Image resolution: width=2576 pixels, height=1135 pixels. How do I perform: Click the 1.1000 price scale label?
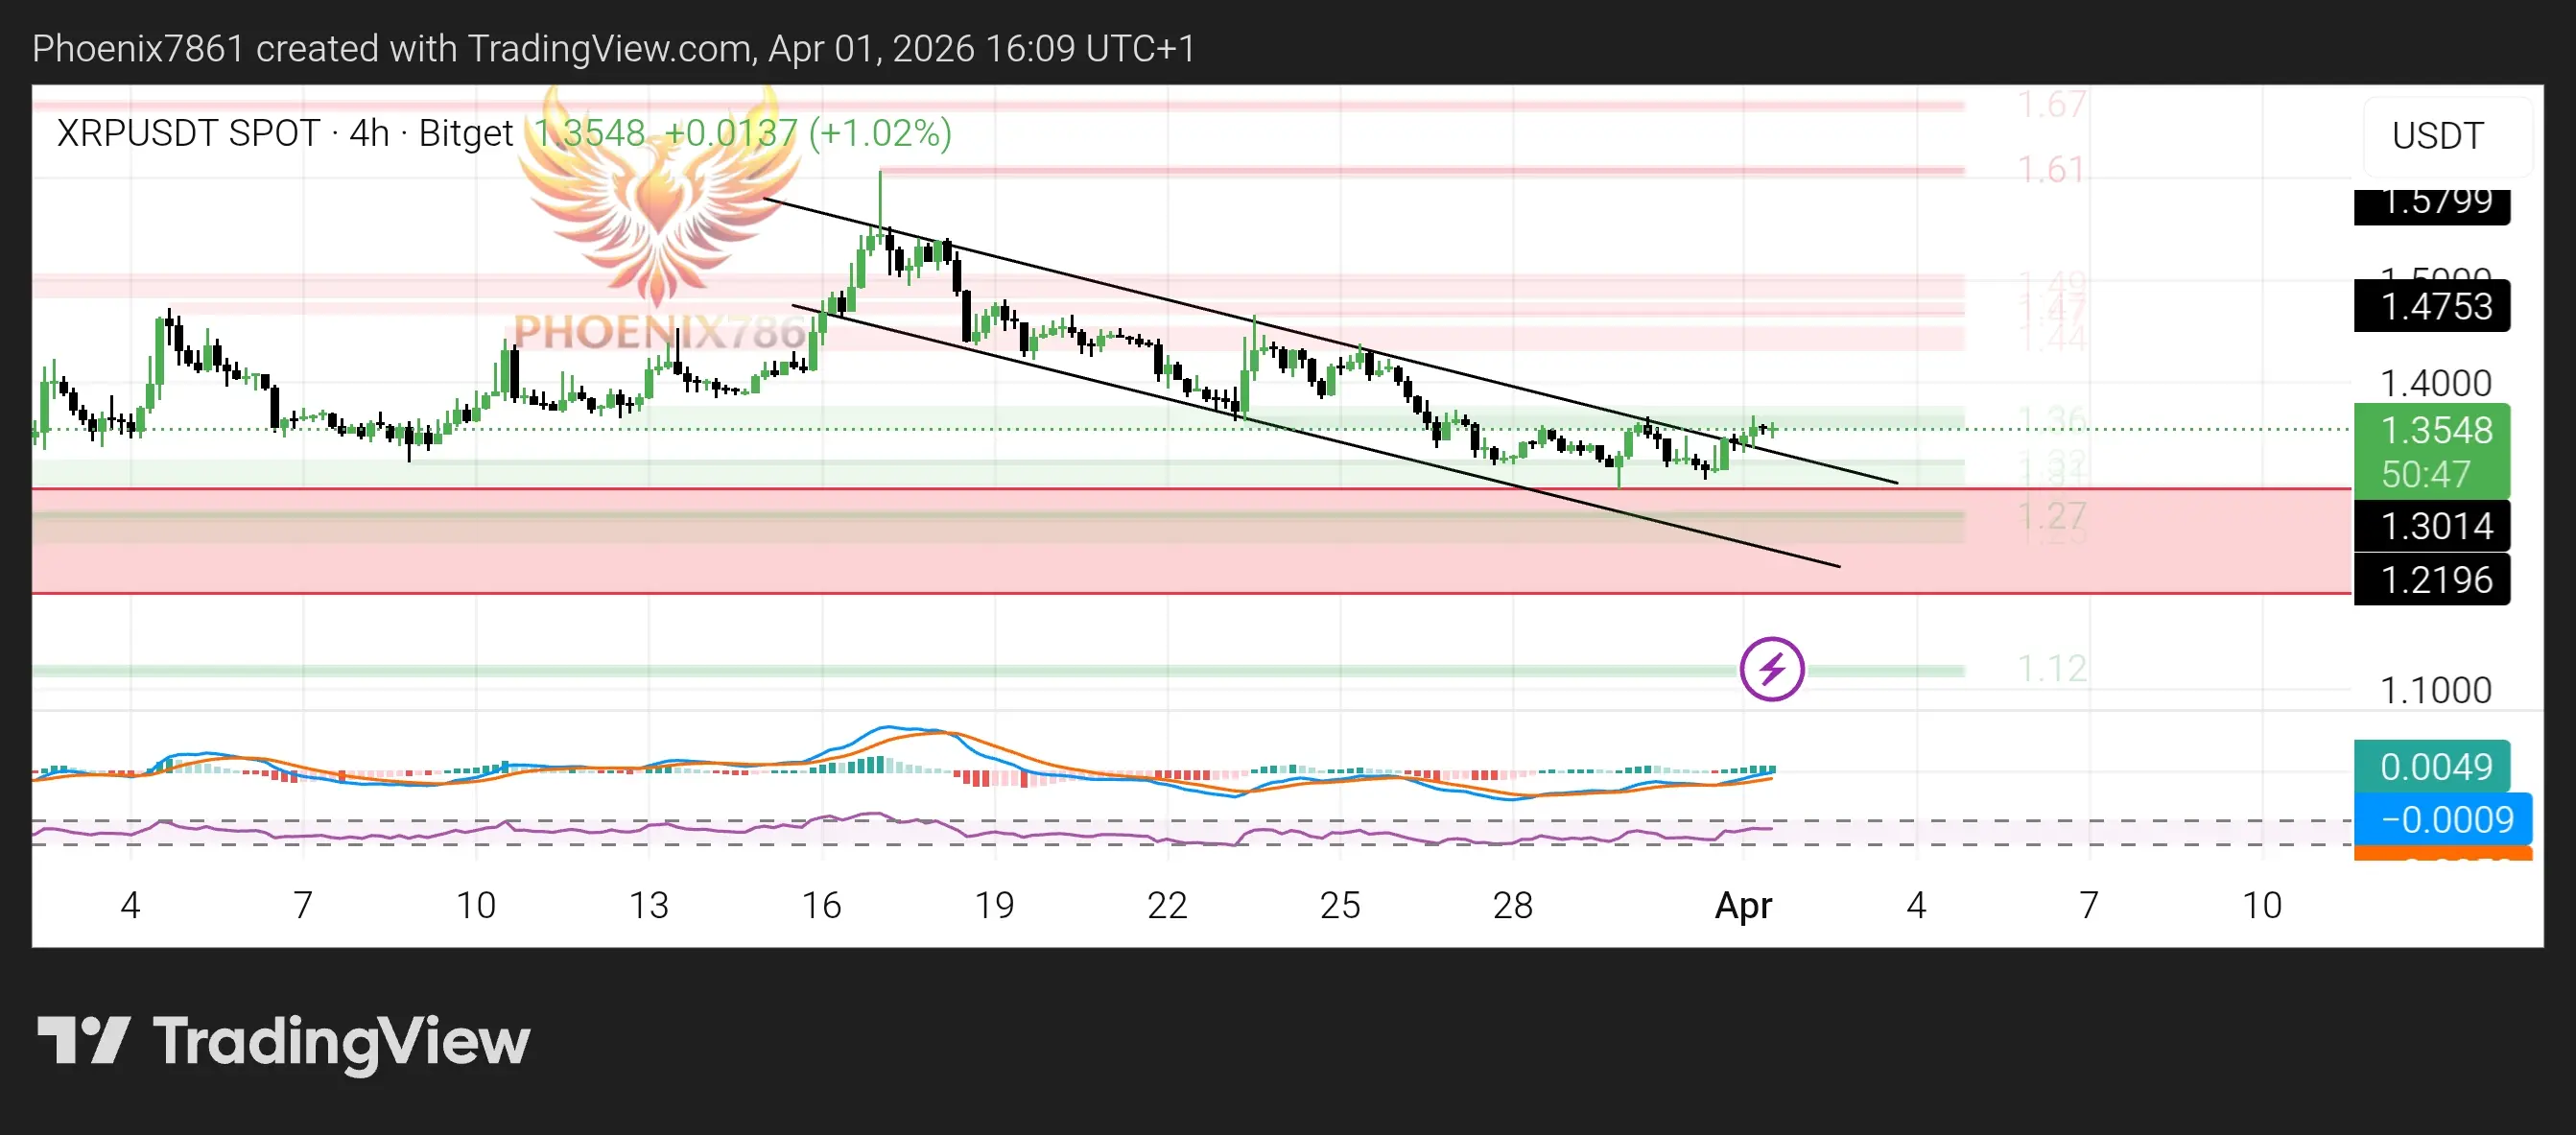click(2435, 690)
